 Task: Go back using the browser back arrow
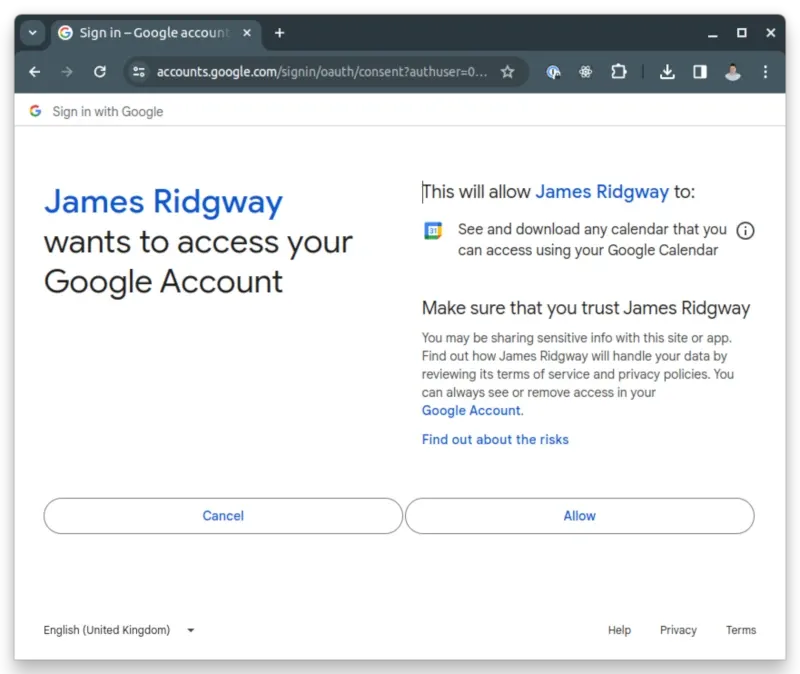35,72
